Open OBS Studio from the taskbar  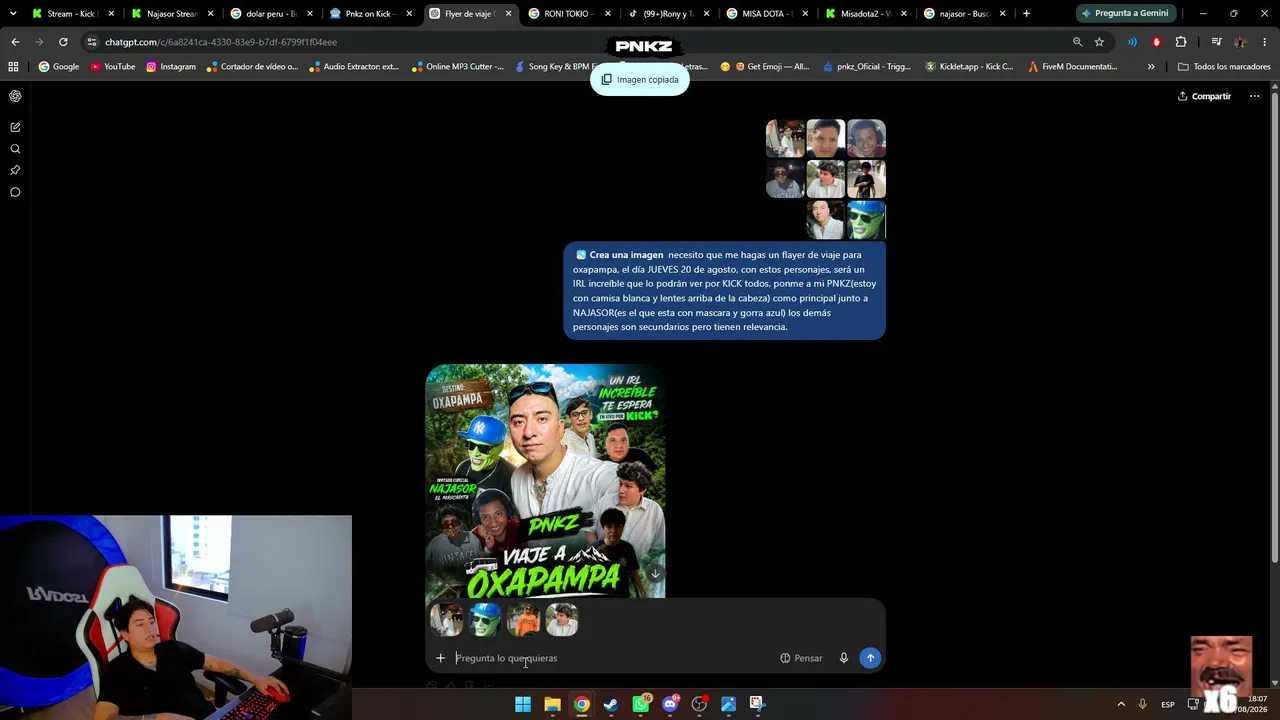point(699,704)
